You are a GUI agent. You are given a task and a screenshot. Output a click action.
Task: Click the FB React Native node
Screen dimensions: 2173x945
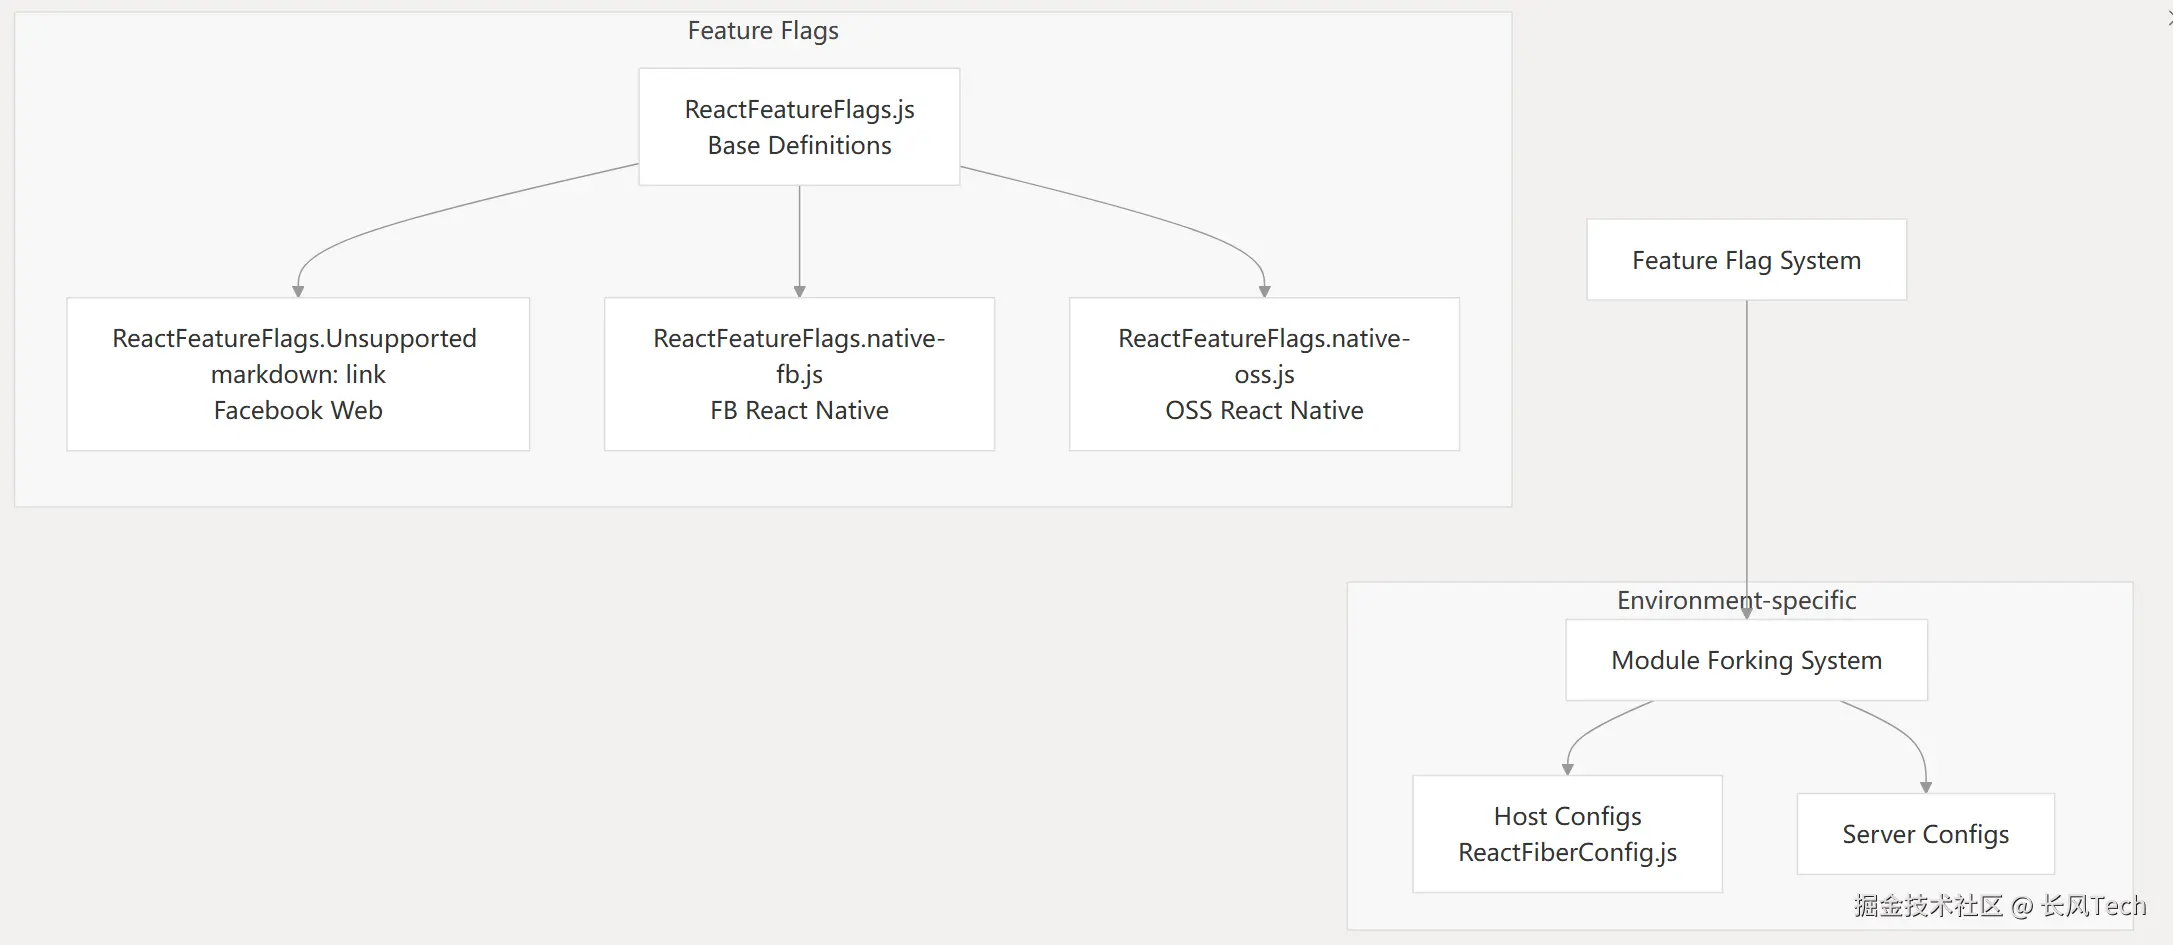click(799, 374)
